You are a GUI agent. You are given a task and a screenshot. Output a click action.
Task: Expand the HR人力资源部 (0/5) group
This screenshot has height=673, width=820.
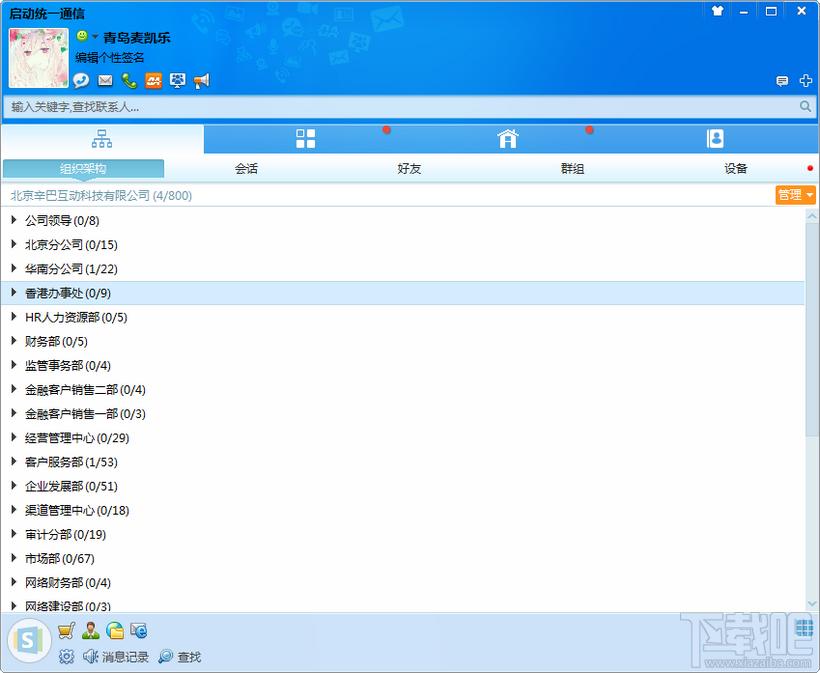pyautogui.click(x=14, y=317)
